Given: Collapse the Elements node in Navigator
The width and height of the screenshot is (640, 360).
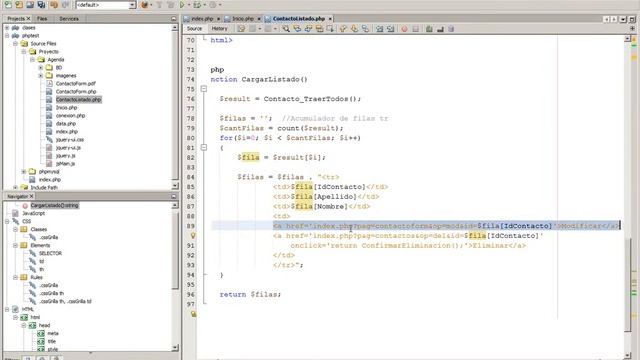Looking at the screenshot, I should (x=16, y=245).
